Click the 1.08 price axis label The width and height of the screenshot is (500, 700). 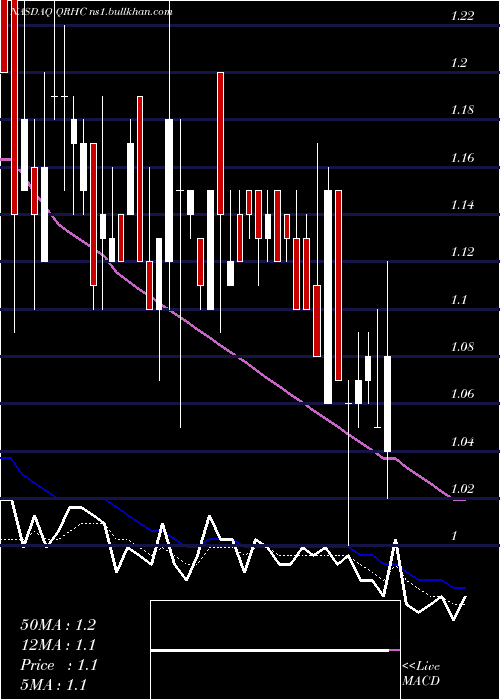[462, 347]
